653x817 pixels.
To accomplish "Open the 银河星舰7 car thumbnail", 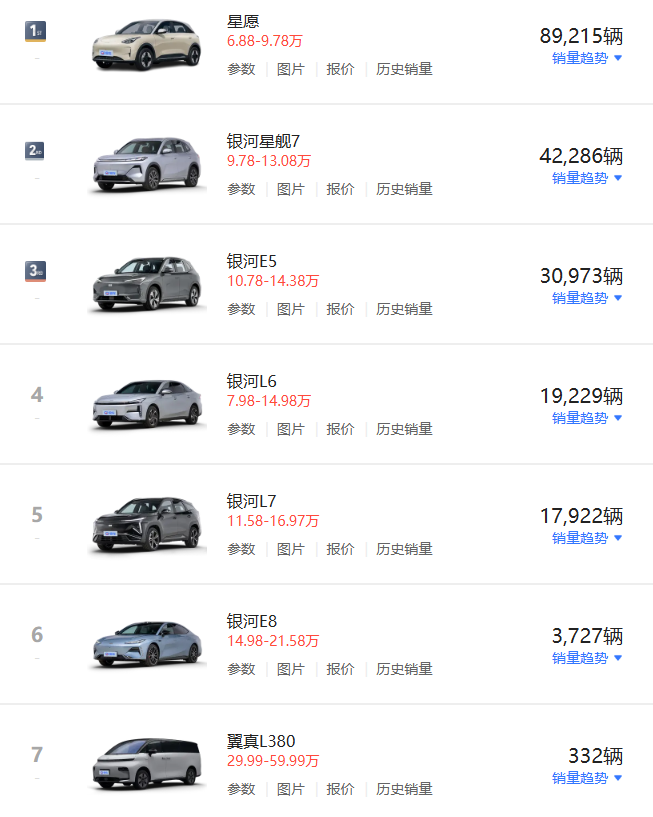I will coord(147,164).
